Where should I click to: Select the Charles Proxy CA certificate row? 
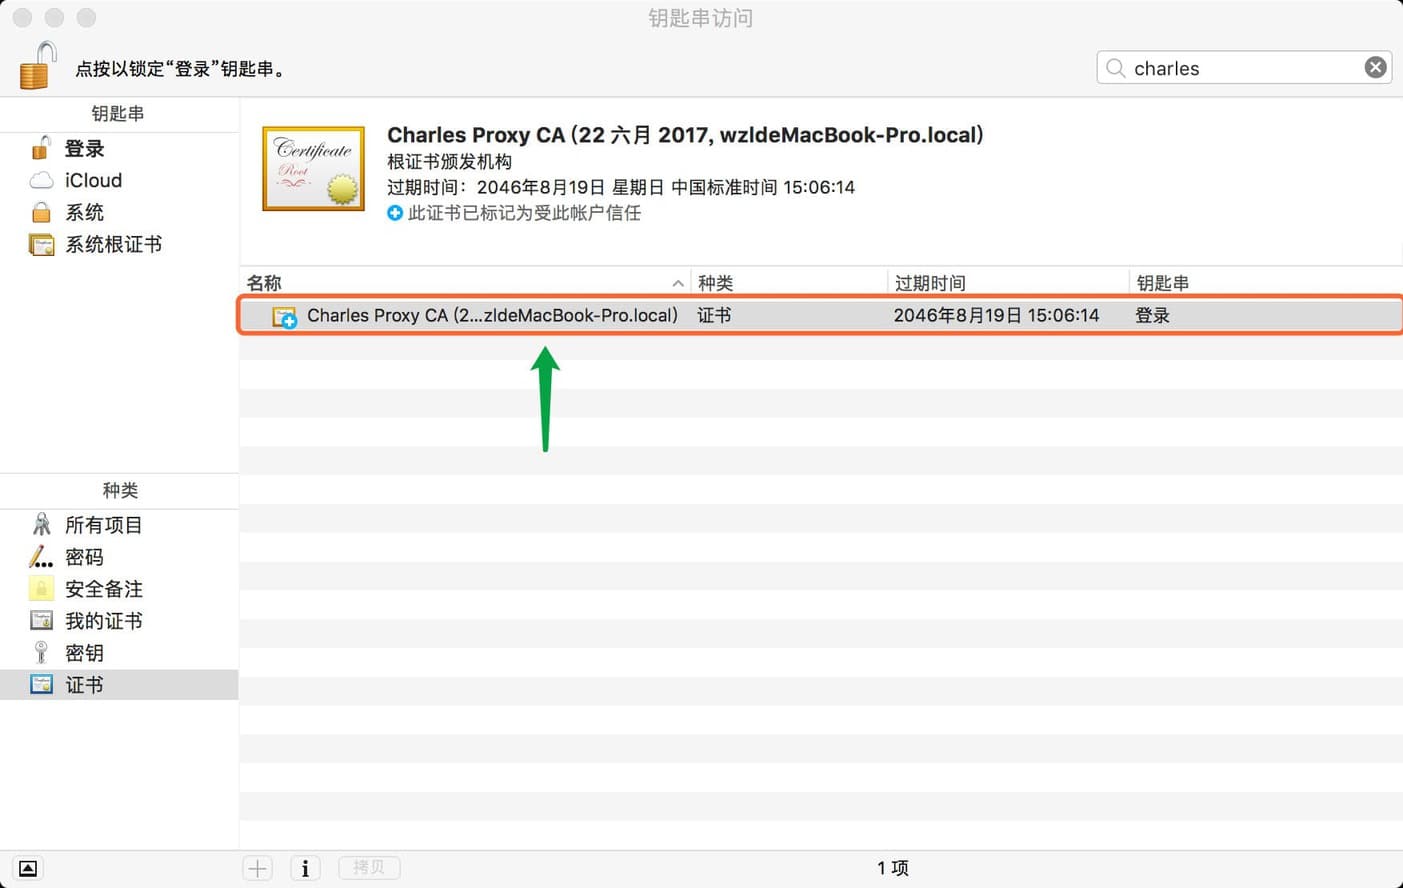click(x=821, y=315)
